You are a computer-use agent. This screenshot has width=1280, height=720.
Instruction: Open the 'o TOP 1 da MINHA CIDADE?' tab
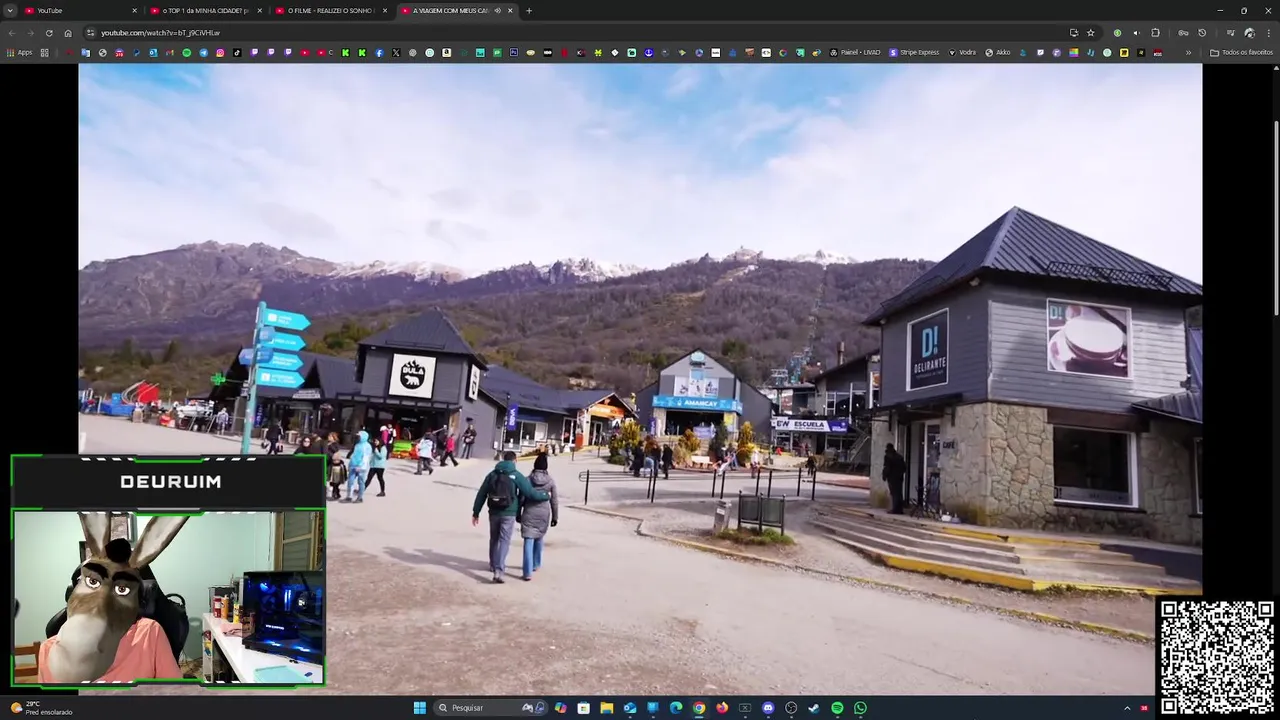pos(205,10)
